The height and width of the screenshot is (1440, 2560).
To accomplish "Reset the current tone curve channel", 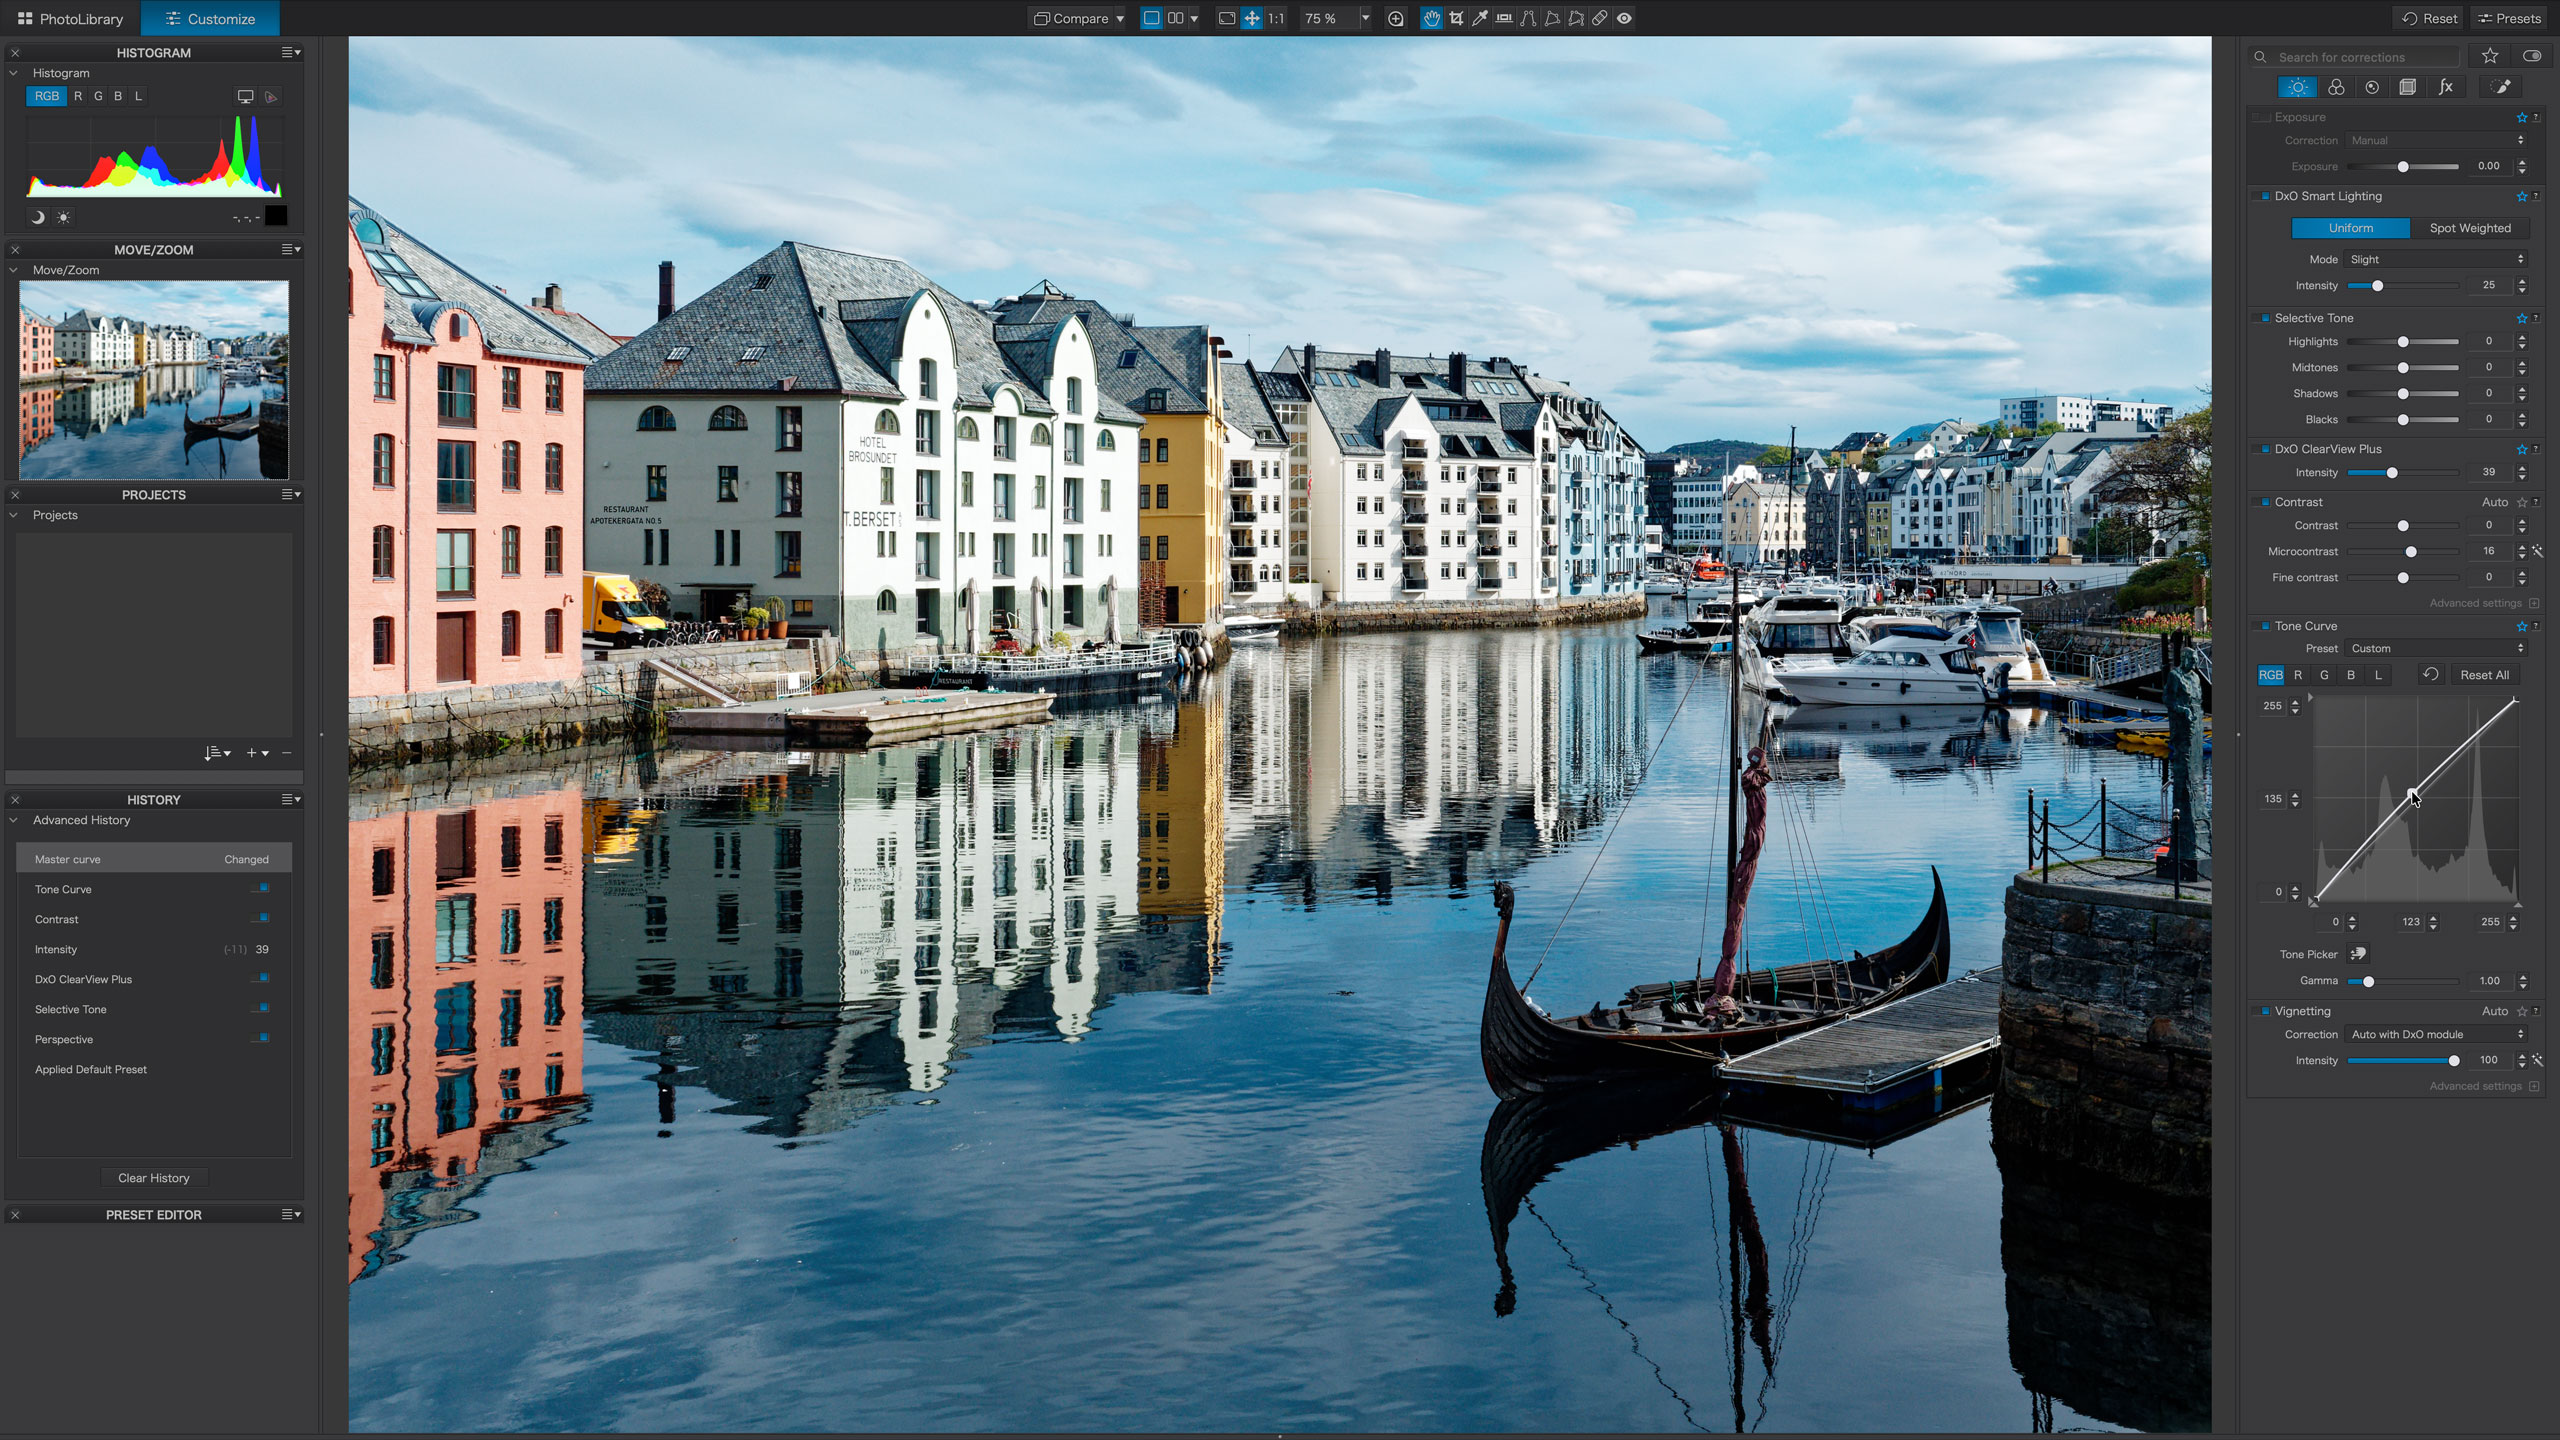I will (2430, 675).
